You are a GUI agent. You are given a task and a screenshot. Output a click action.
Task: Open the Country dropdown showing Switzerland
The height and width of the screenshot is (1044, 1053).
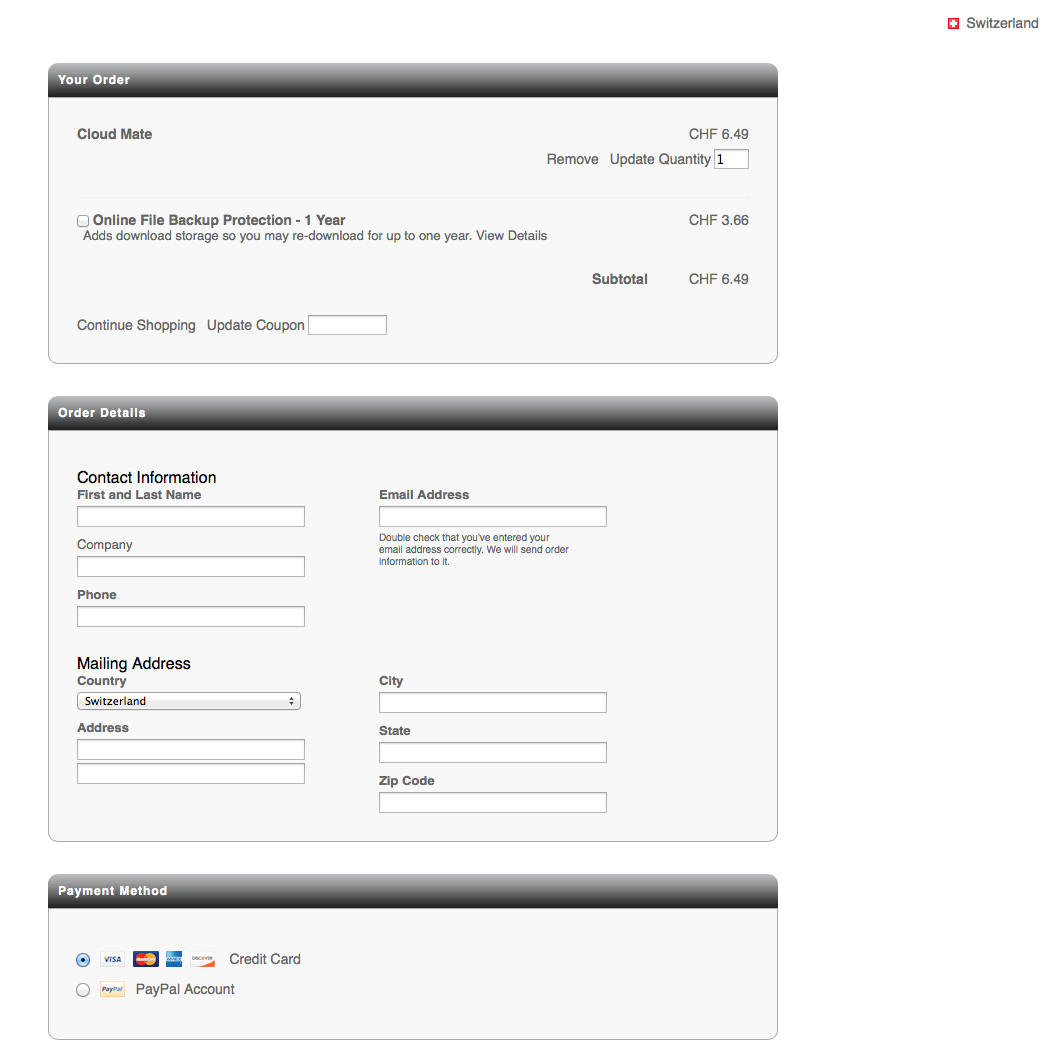(x=189, y=702)
